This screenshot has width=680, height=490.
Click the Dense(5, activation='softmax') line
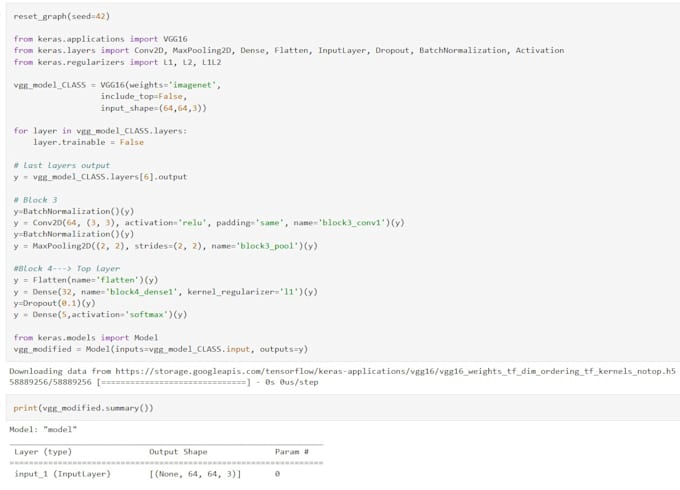[x=100, y=314]
